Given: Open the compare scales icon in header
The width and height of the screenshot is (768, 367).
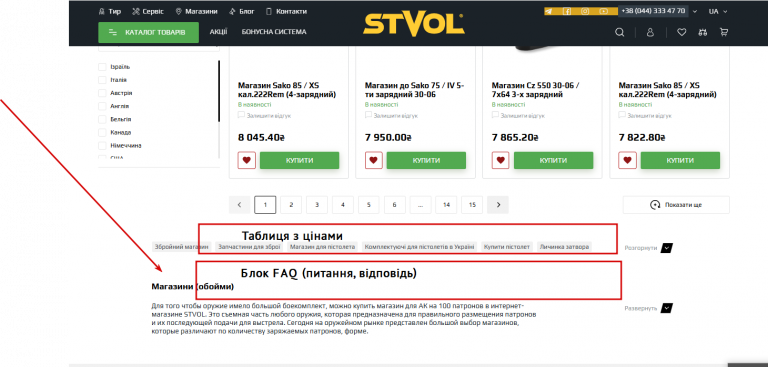Looking at the screenshot, I should (702, 32).
